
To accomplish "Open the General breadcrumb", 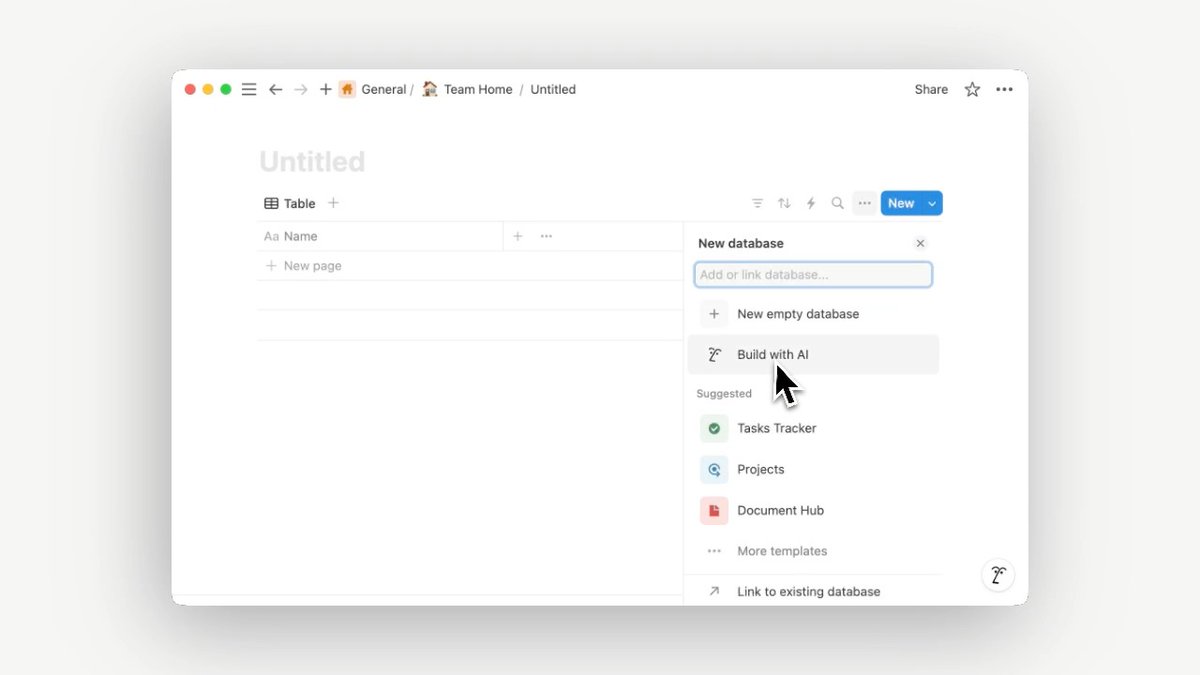I will click(x=384, y=89).
